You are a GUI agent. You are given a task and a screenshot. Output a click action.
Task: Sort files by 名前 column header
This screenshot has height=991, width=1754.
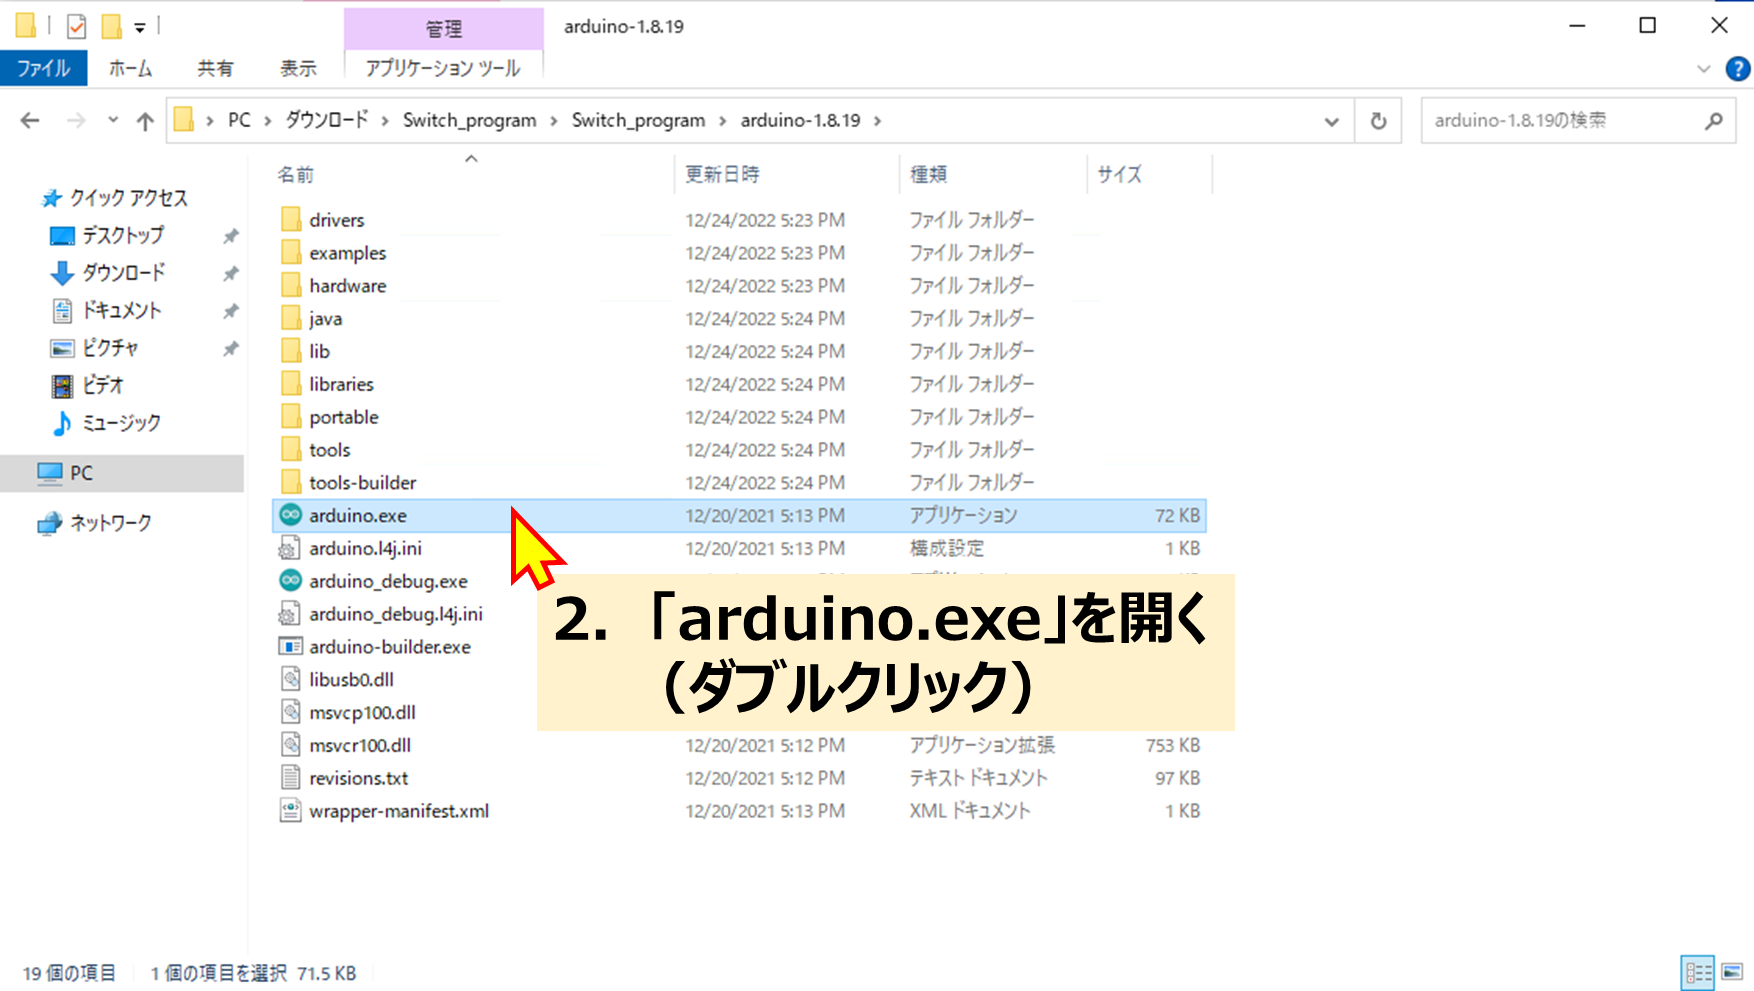(295, 174)
